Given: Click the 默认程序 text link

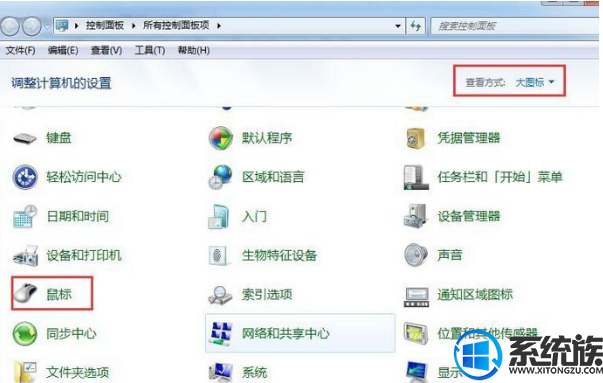Looking at the screenshot, I should [267, 138].
